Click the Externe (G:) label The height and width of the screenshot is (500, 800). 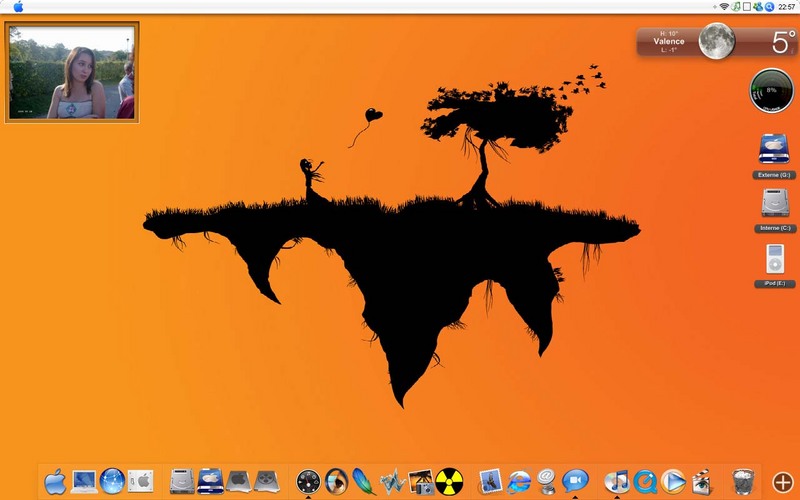point(774,175)
